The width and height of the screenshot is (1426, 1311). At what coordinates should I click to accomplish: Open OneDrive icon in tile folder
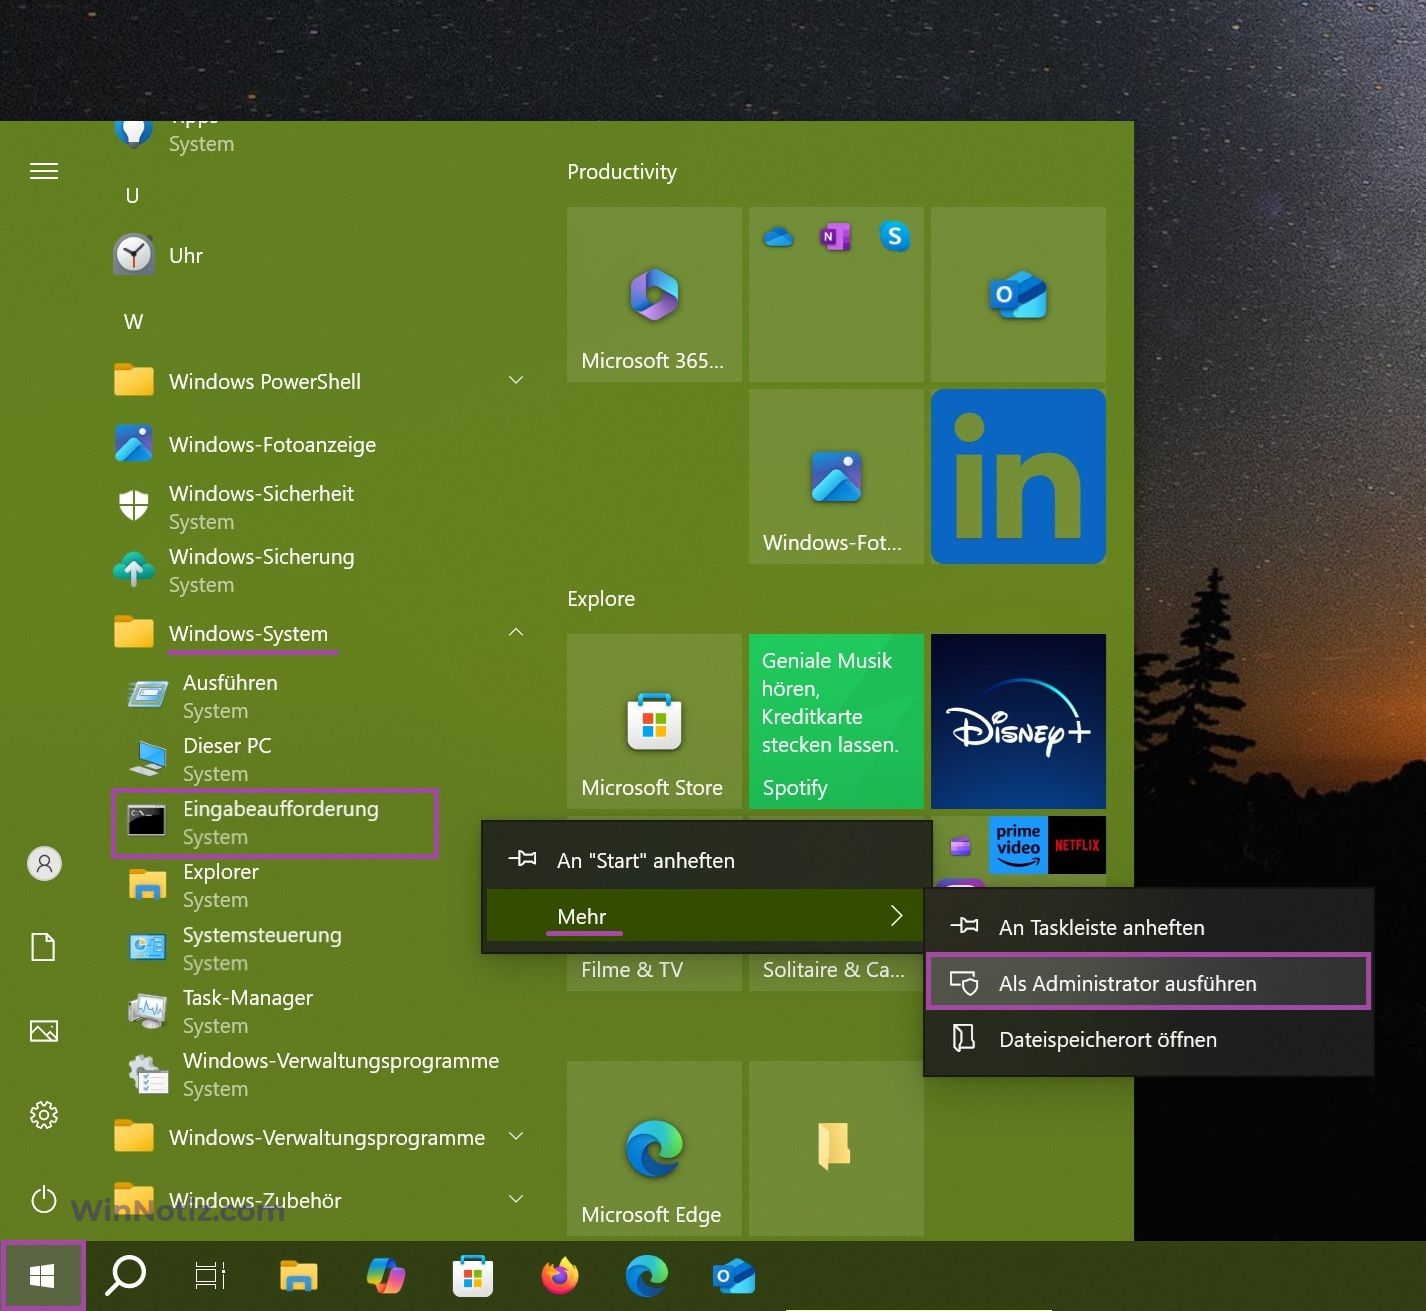[x=778, y=237]
